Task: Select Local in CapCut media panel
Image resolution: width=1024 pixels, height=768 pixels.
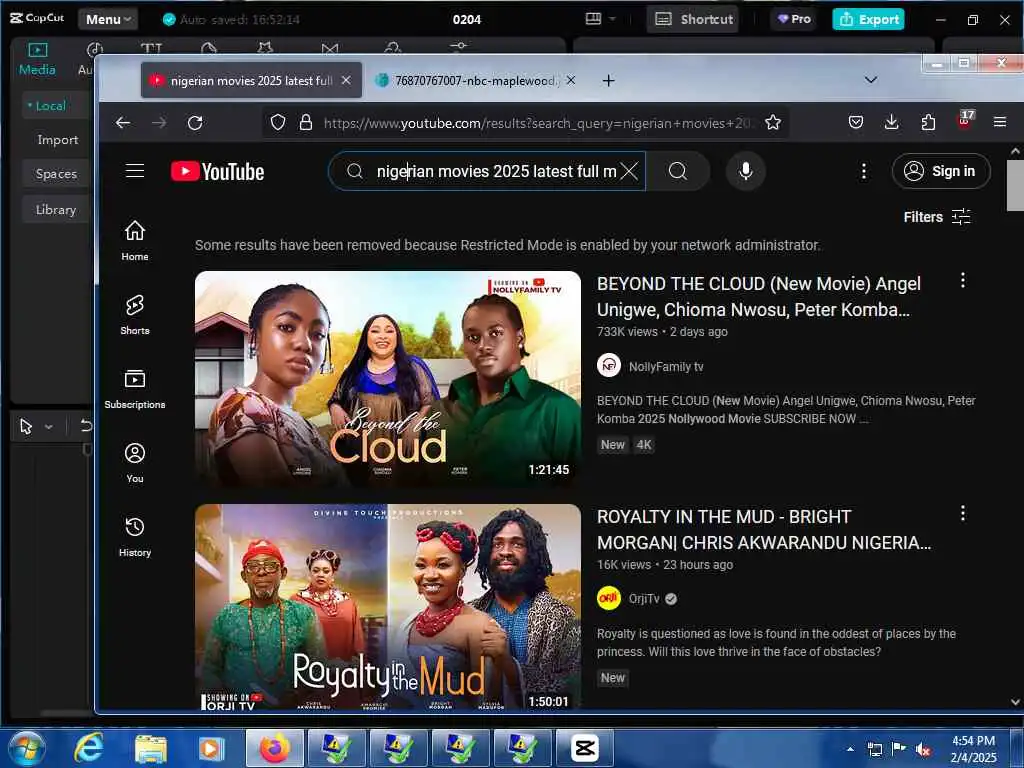Action: click(x=50, y=106)
